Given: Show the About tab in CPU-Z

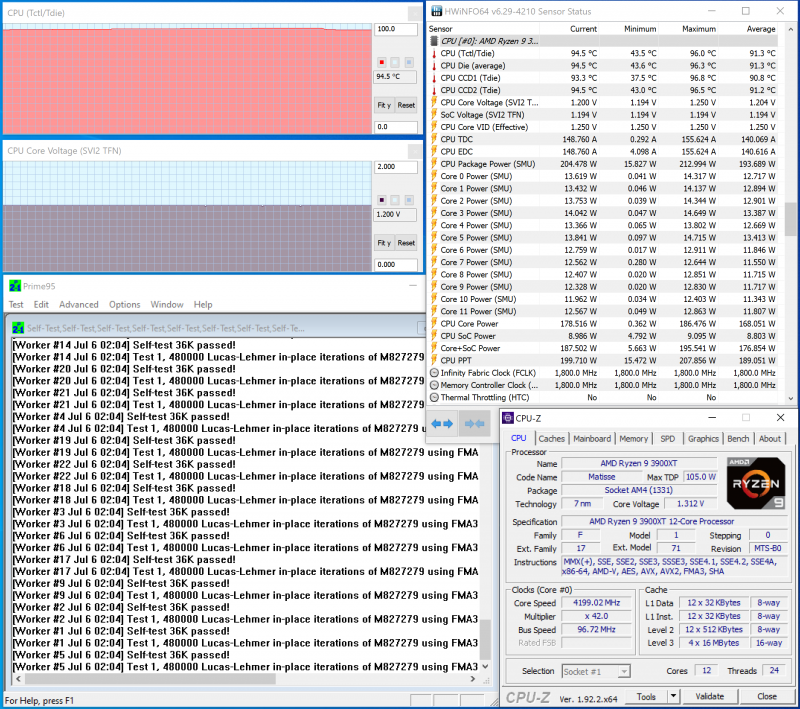Looking at the screenshot, I should click(770, 439).
